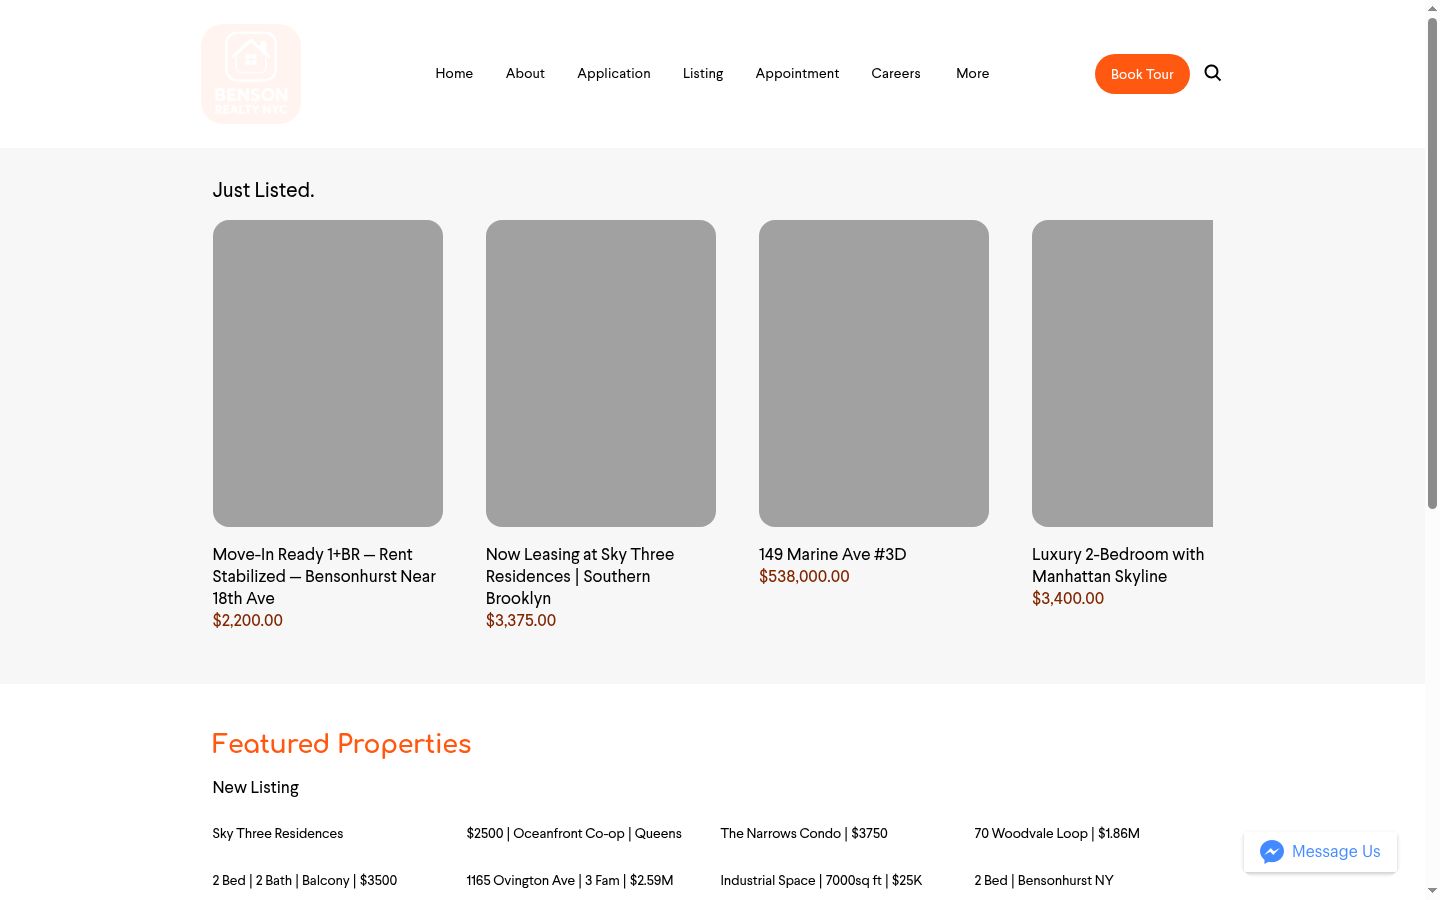Open the Home menu item
The image size is (1440, 900).
[x=454, y=73]
